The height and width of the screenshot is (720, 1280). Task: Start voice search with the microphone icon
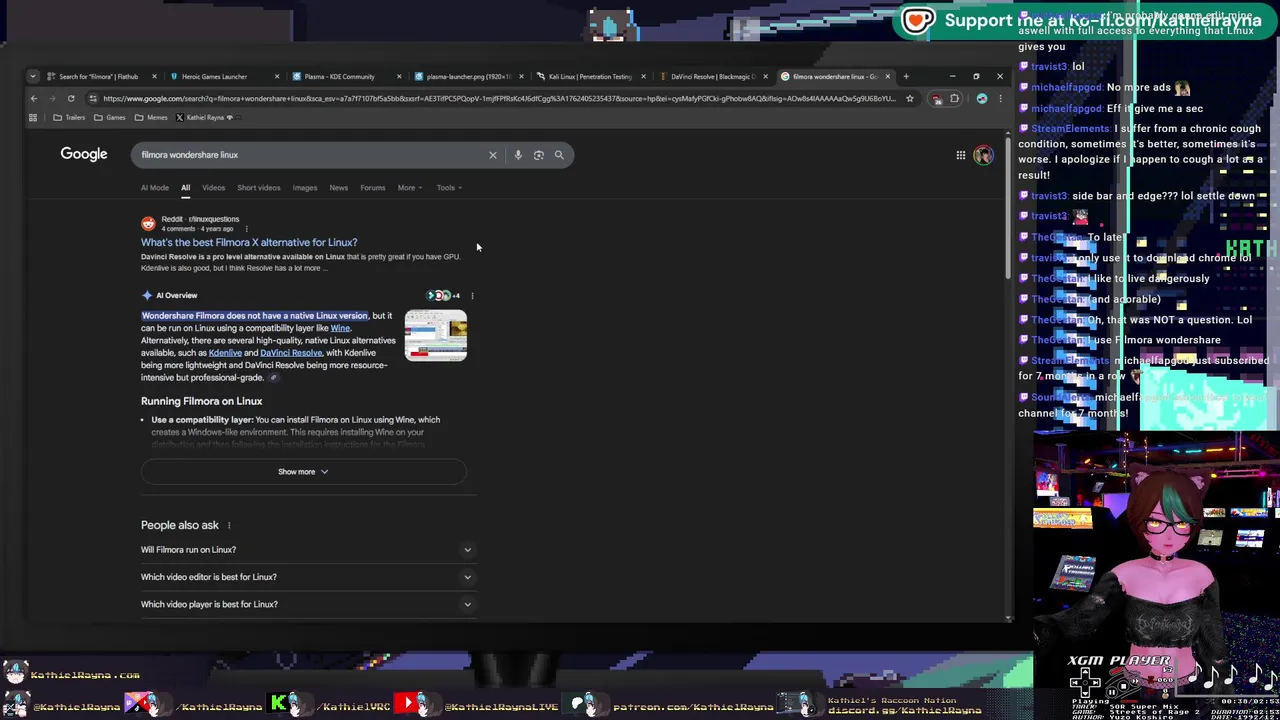(517, 155)
